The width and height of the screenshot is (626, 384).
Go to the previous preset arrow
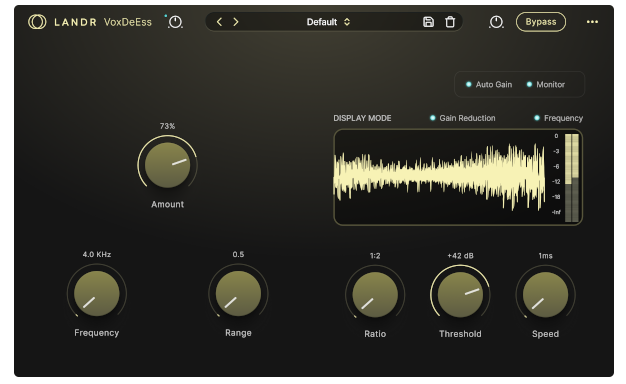[219, 22]
